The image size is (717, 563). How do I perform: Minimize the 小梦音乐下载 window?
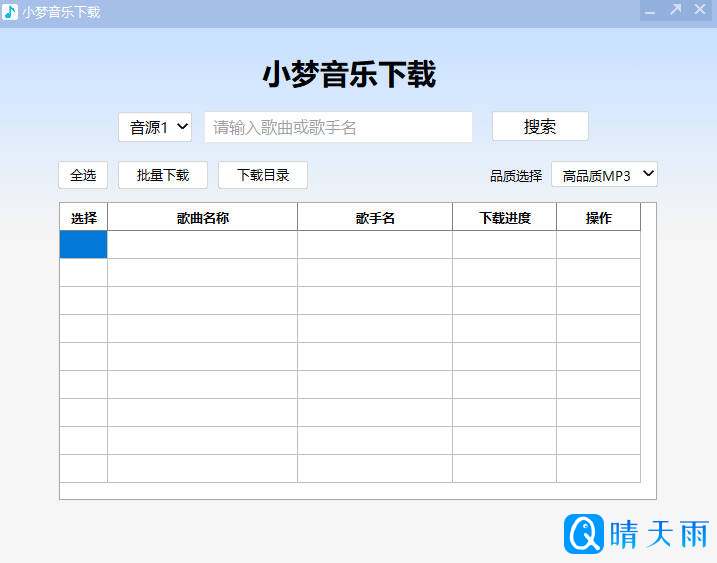click(650, 11)
